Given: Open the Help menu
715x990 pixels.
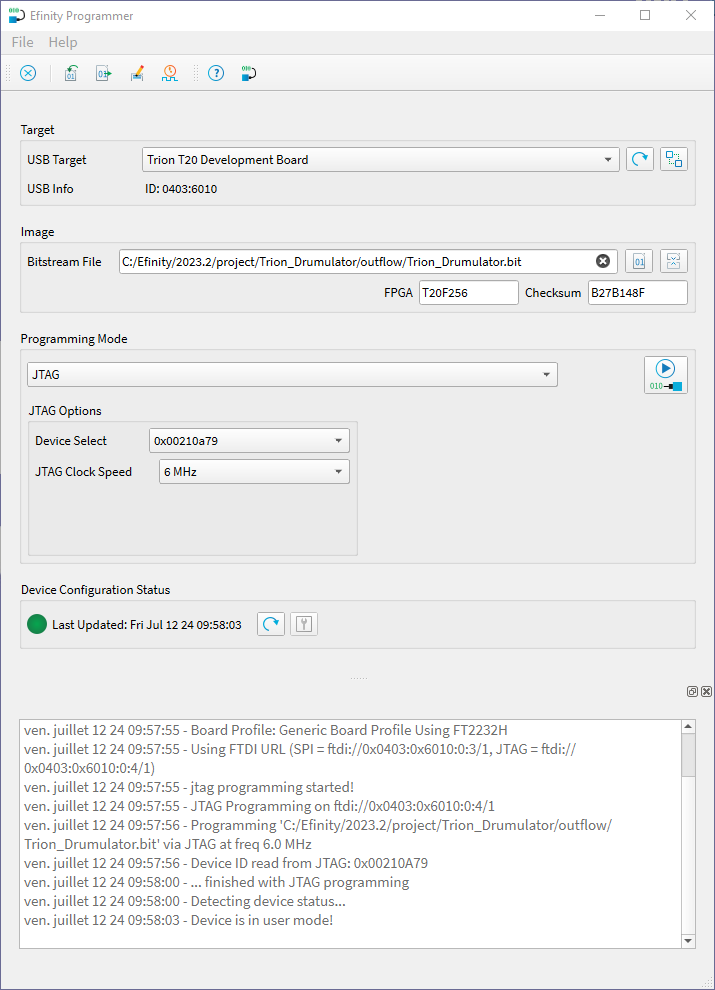Looking at the screenshot, I should pyautogui.click(x=63, y=42).
